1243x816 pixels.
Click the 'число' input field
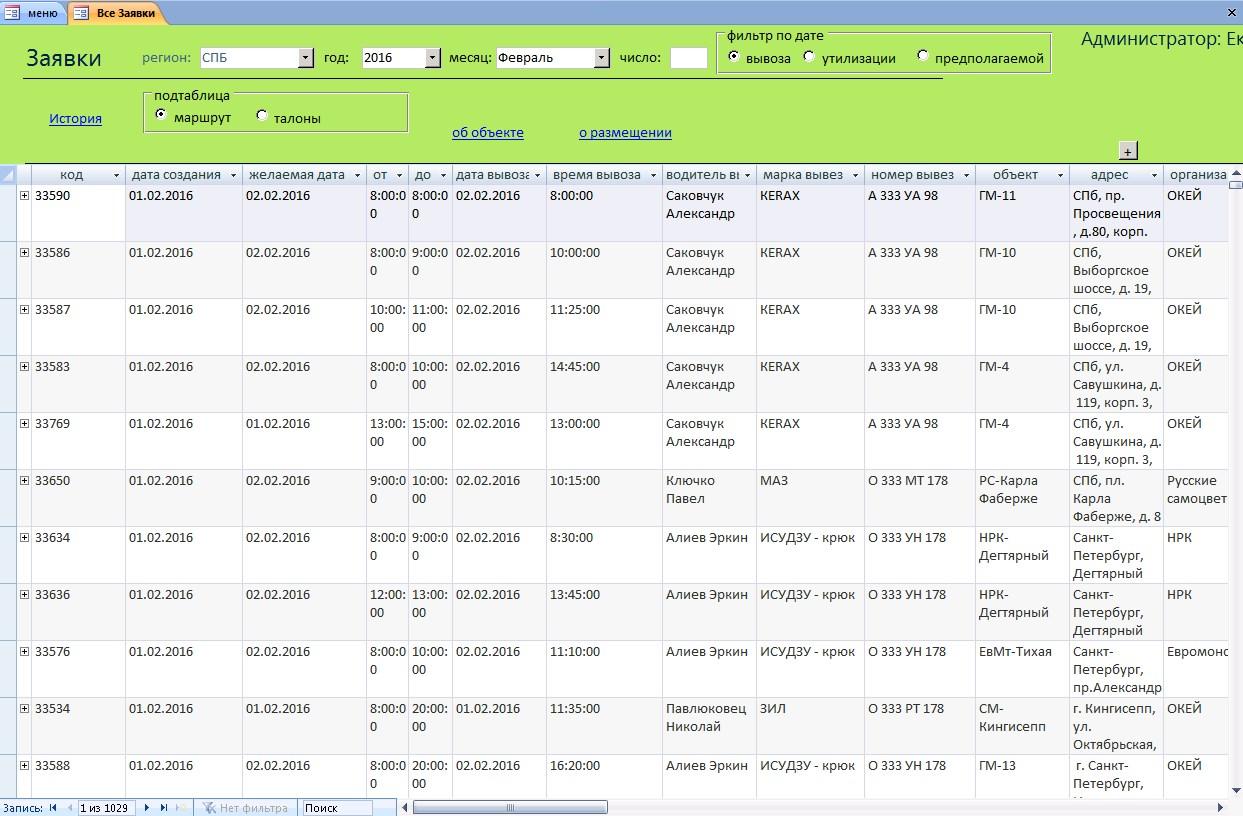(689, 58)
